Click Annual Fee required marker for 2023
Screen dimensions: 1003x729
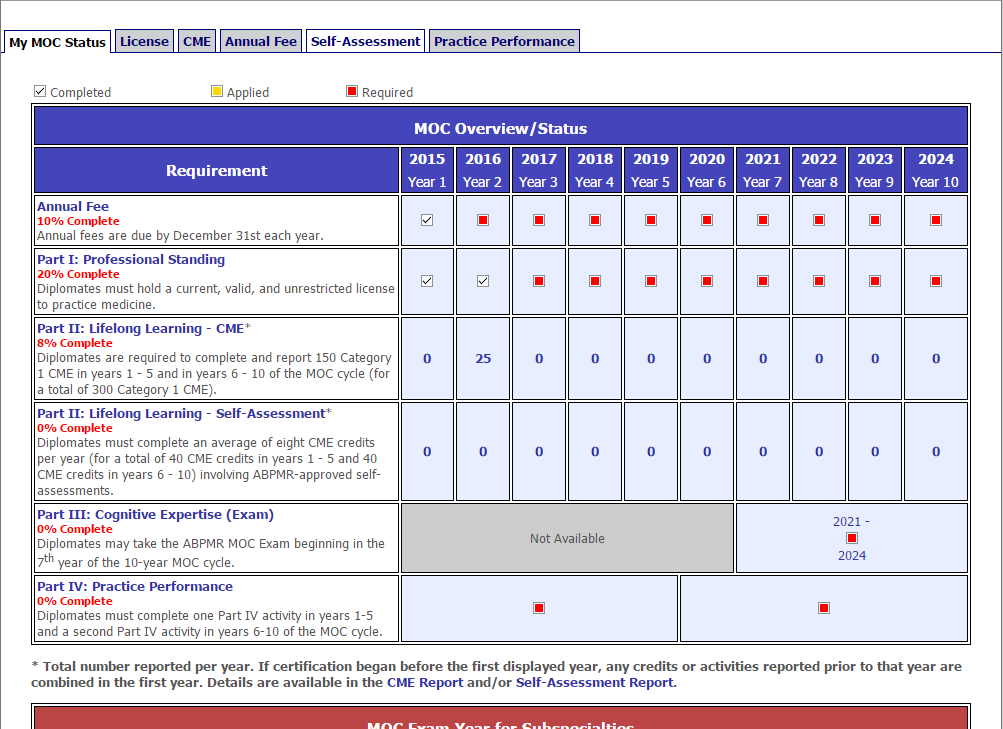875,220
